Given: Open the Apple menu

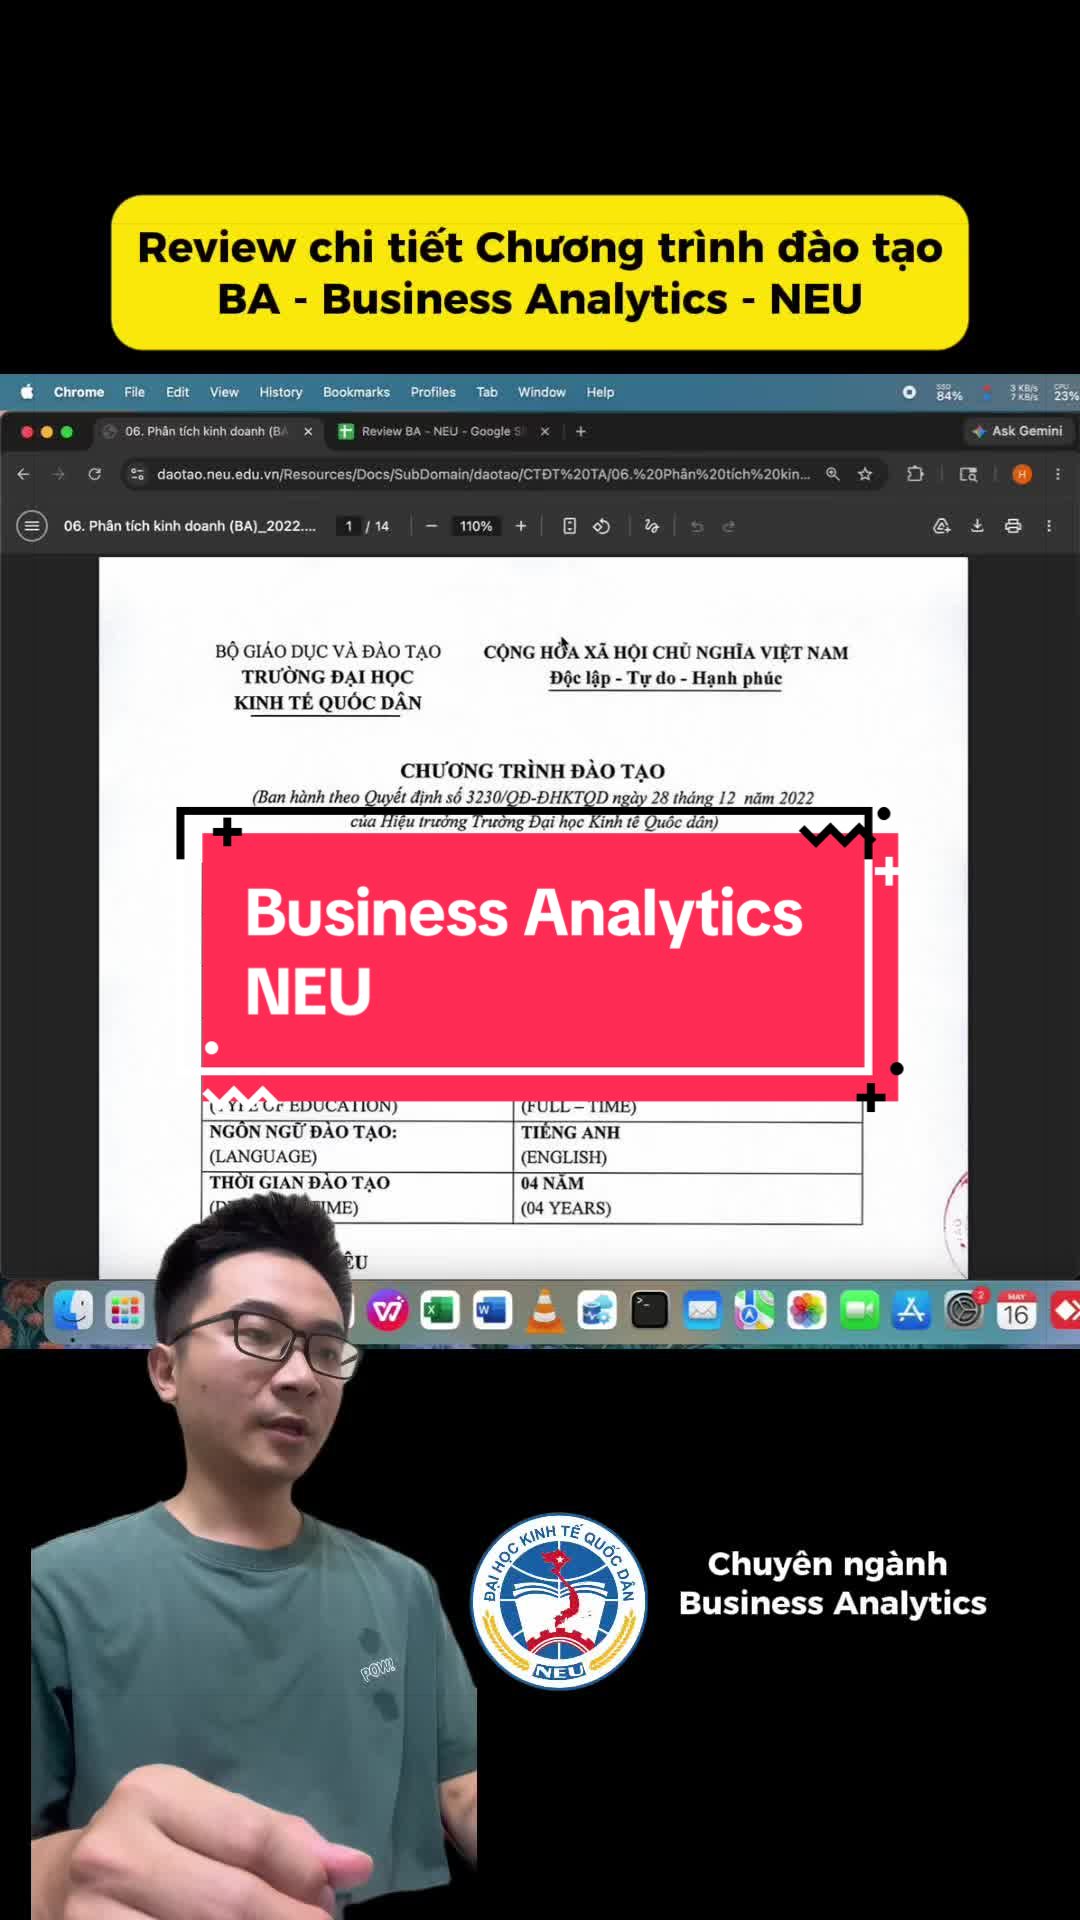Looking at the screenshot, I should tap(27, 392).
